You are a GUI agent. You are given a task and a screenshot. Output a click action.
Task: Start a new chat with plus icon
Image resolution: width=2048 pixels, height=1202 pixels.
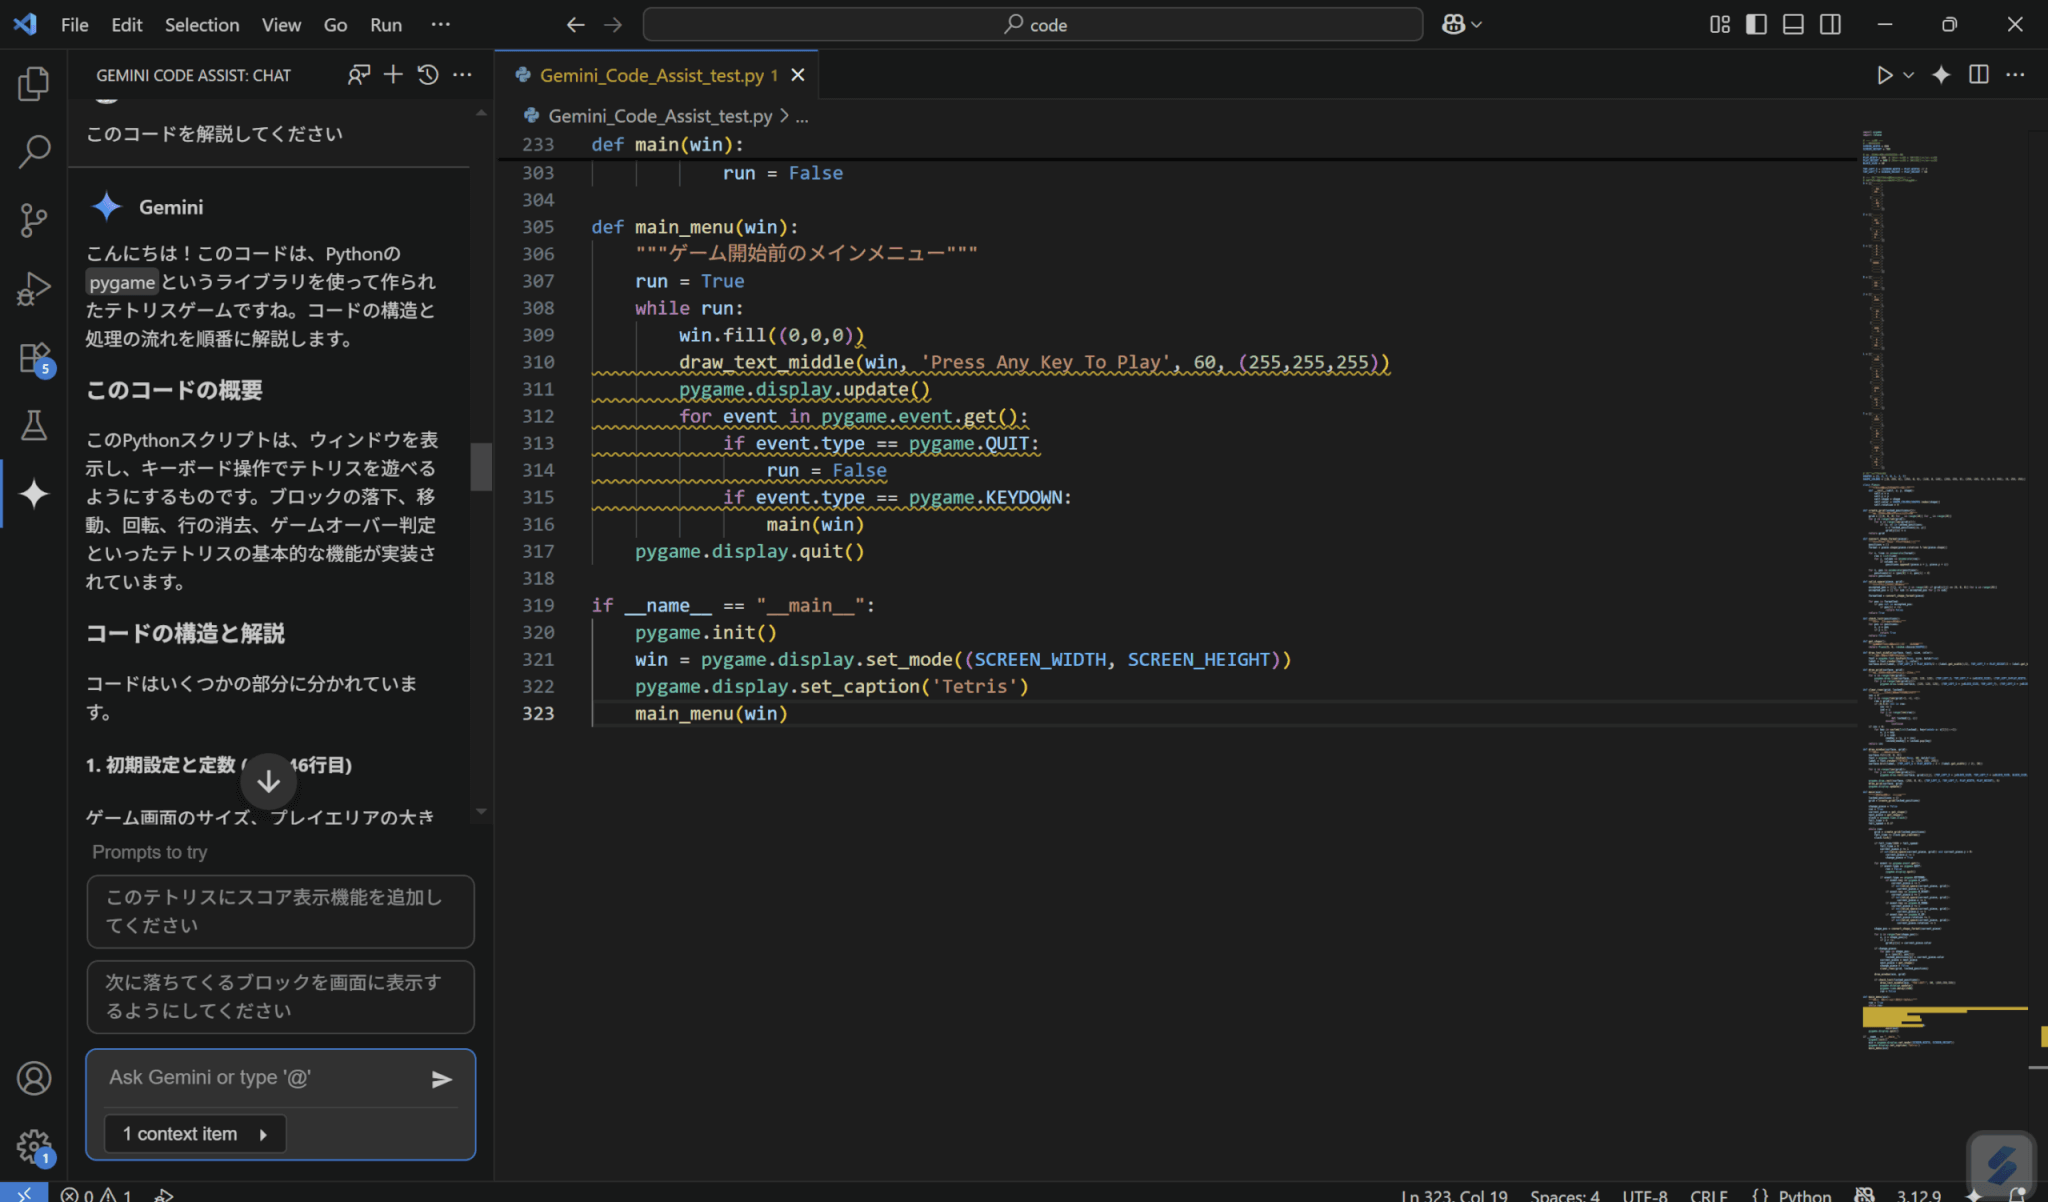[393, 74]
